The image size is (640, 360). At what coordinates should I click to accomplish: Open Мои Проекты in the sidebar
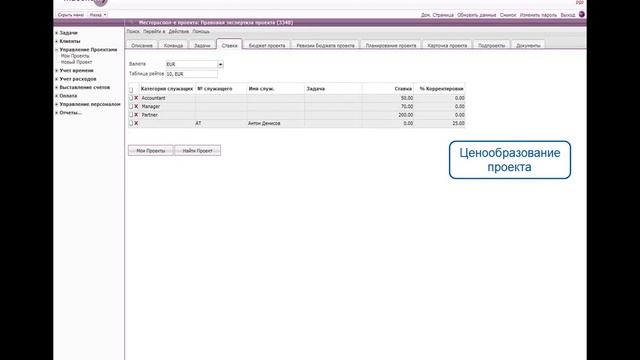coord(75,56)
